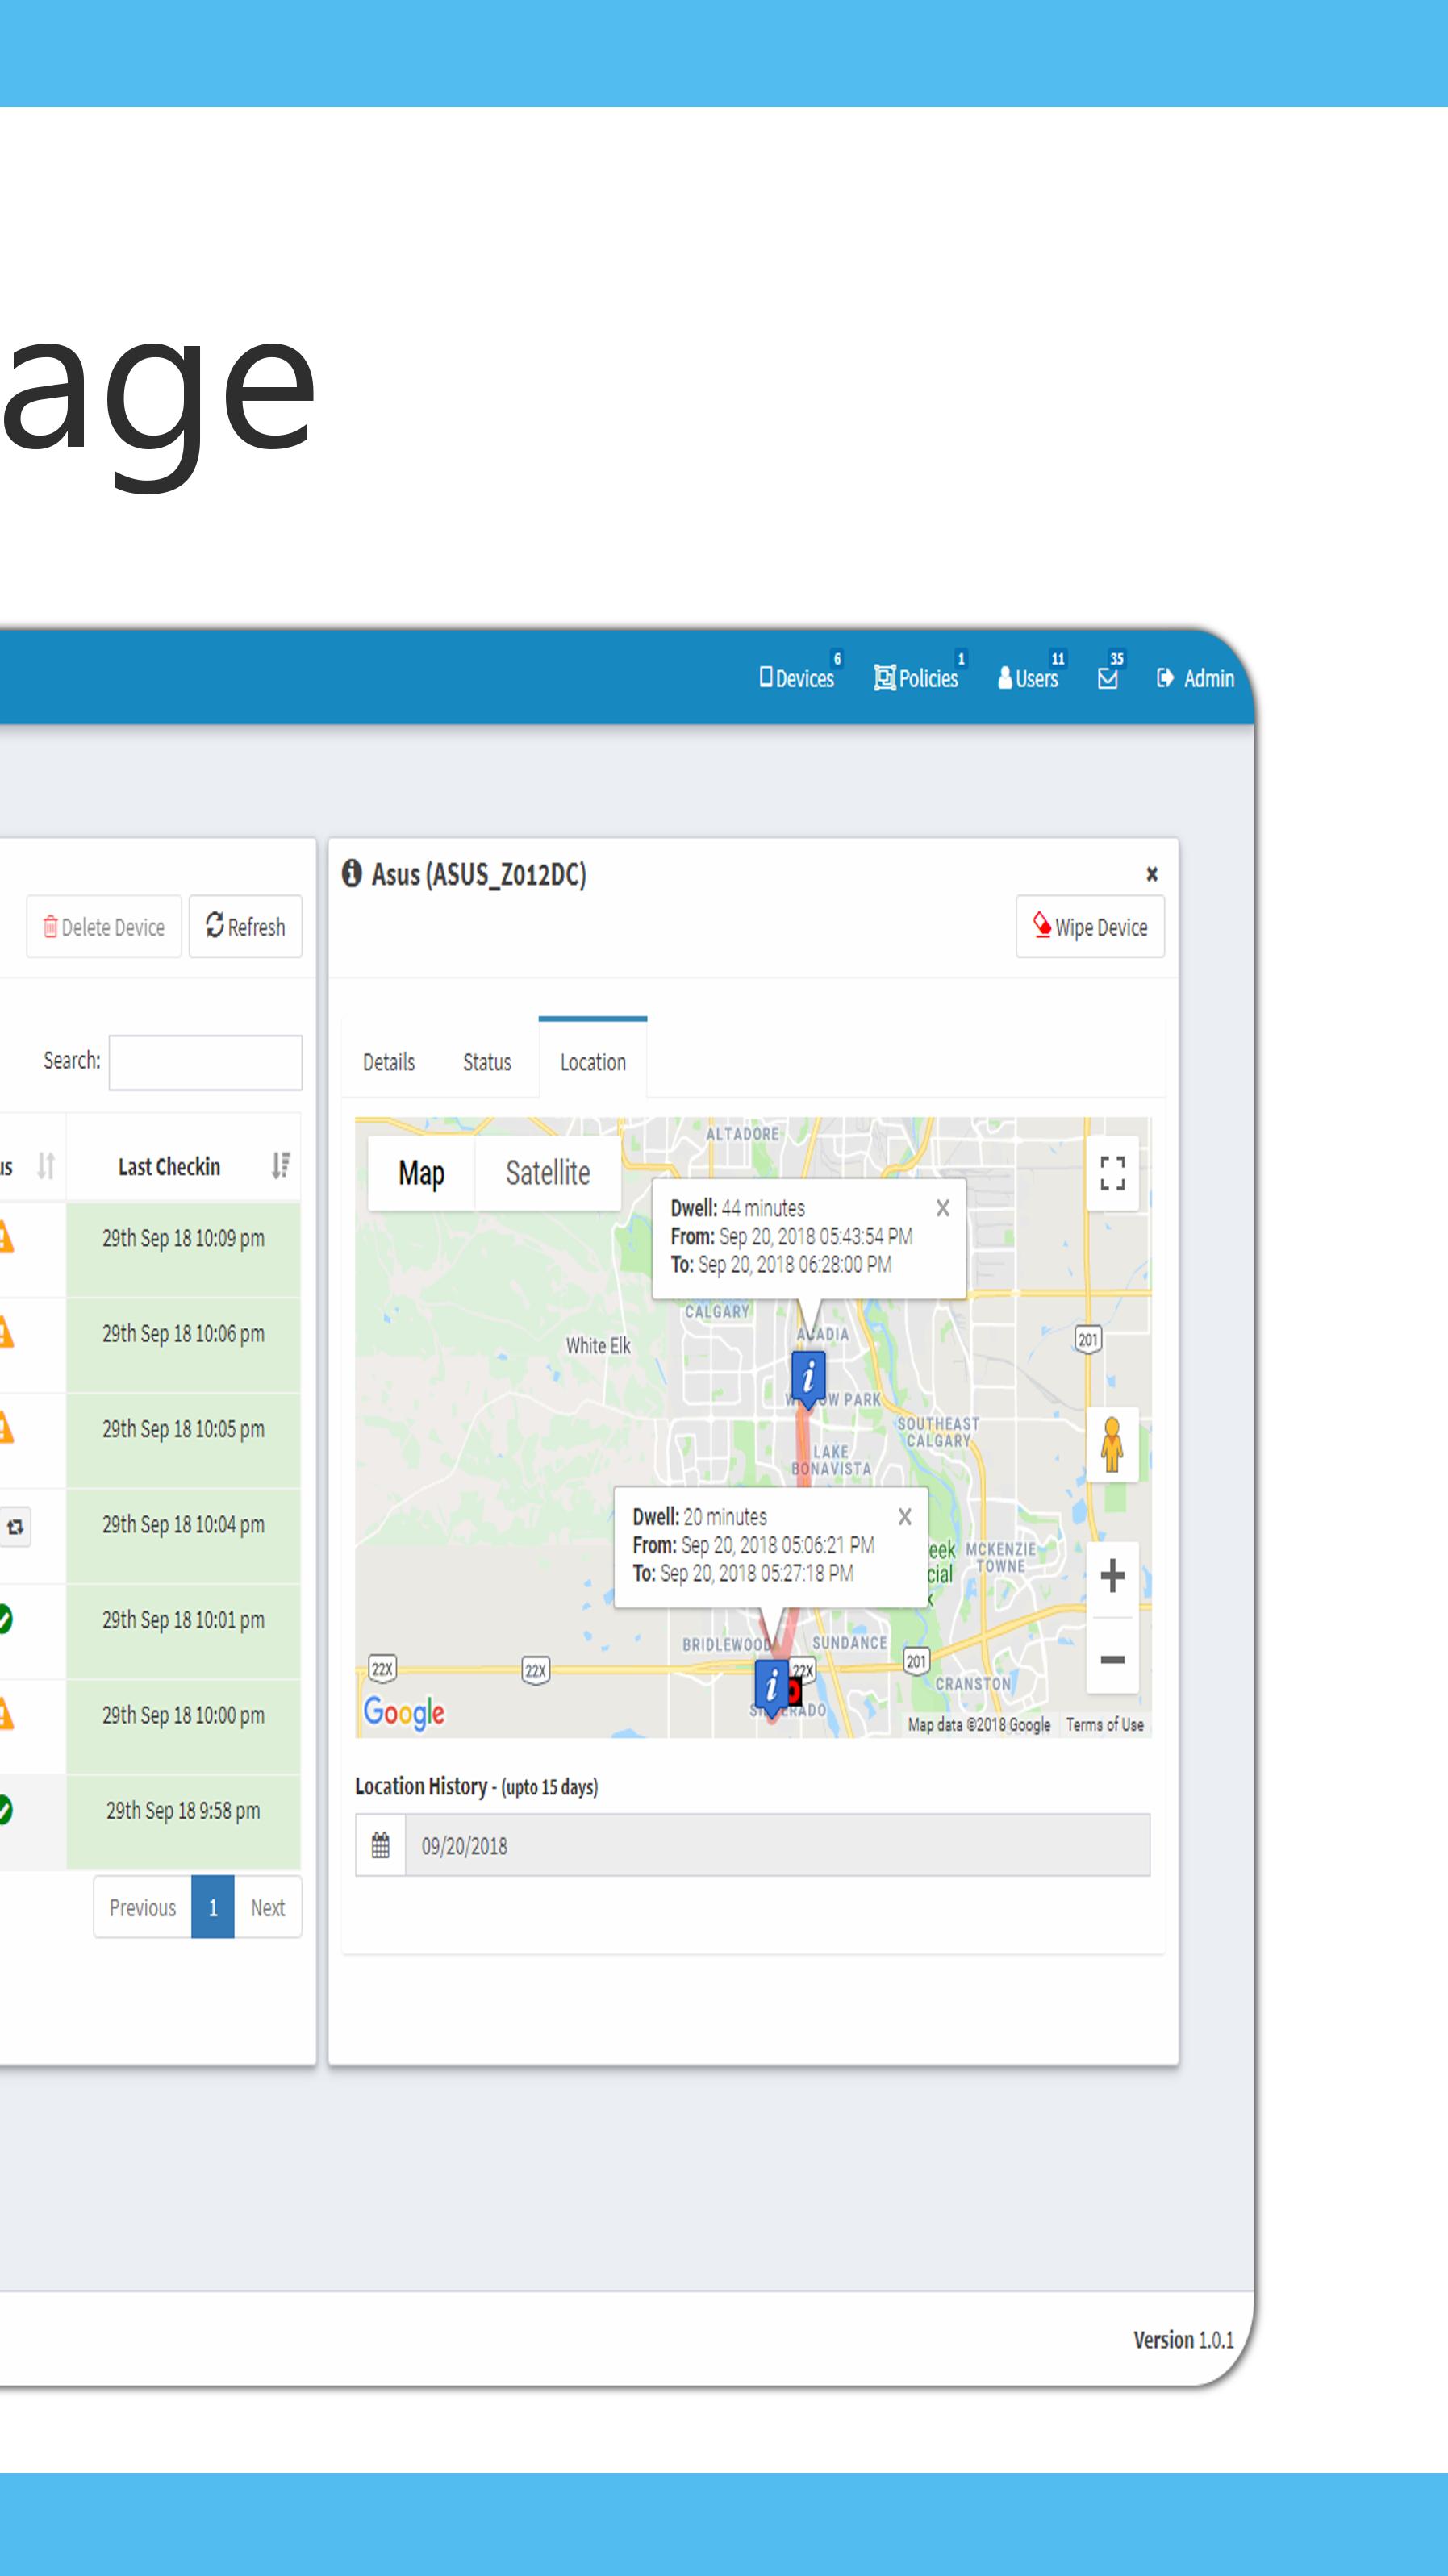Click the red marker near the lower info pin

[795, 1691]
